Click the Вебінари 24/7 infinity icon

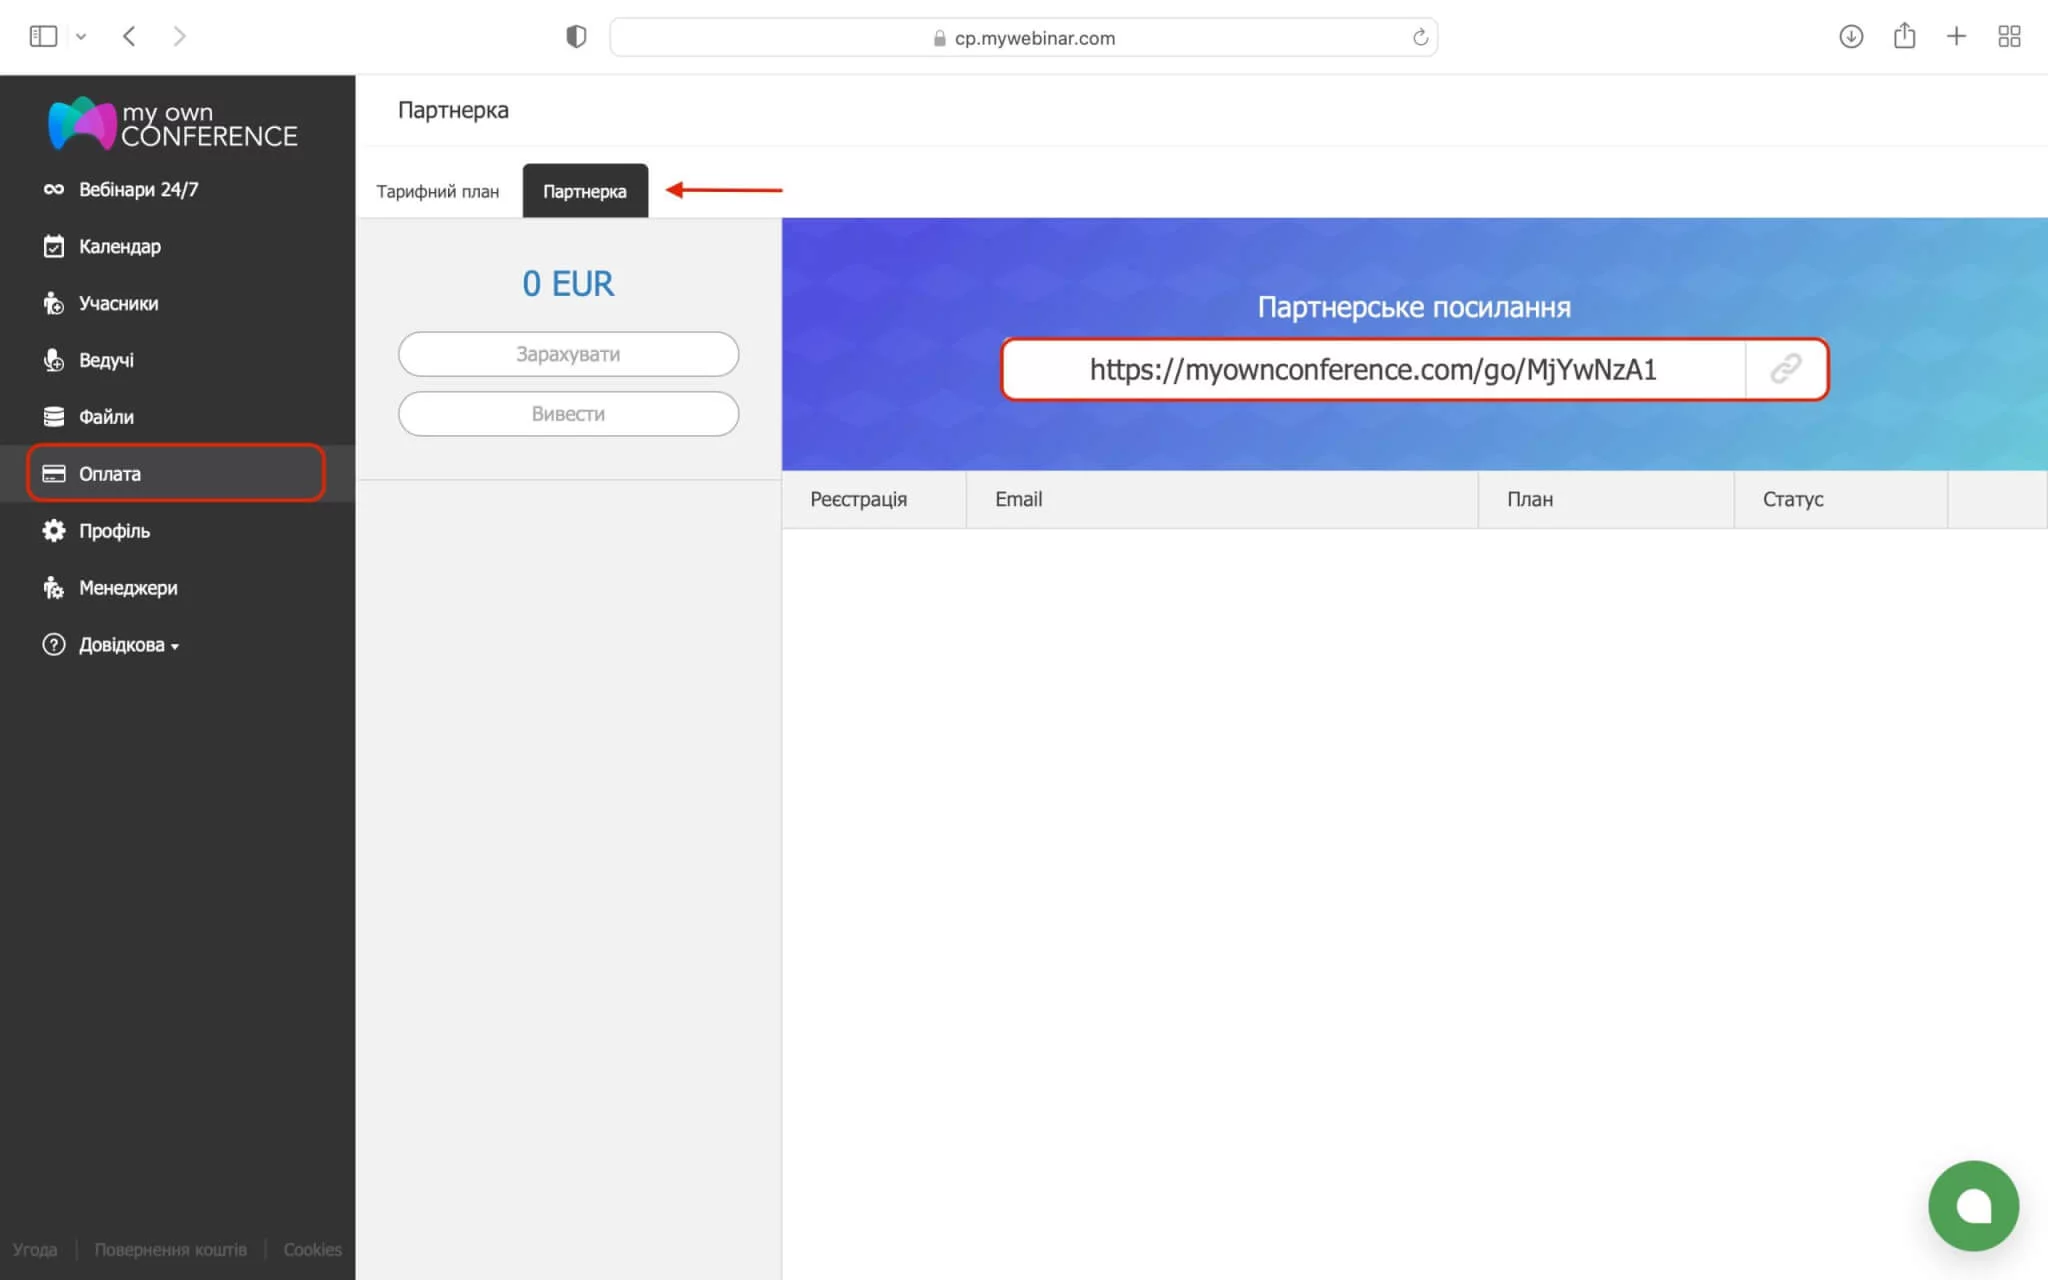54,189
